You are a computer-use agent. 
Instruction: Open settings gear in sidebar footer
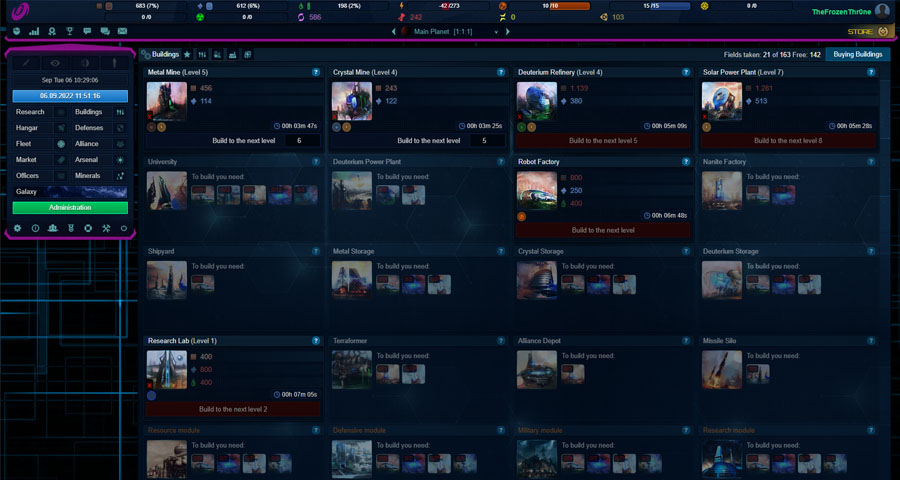coord(17,228)
